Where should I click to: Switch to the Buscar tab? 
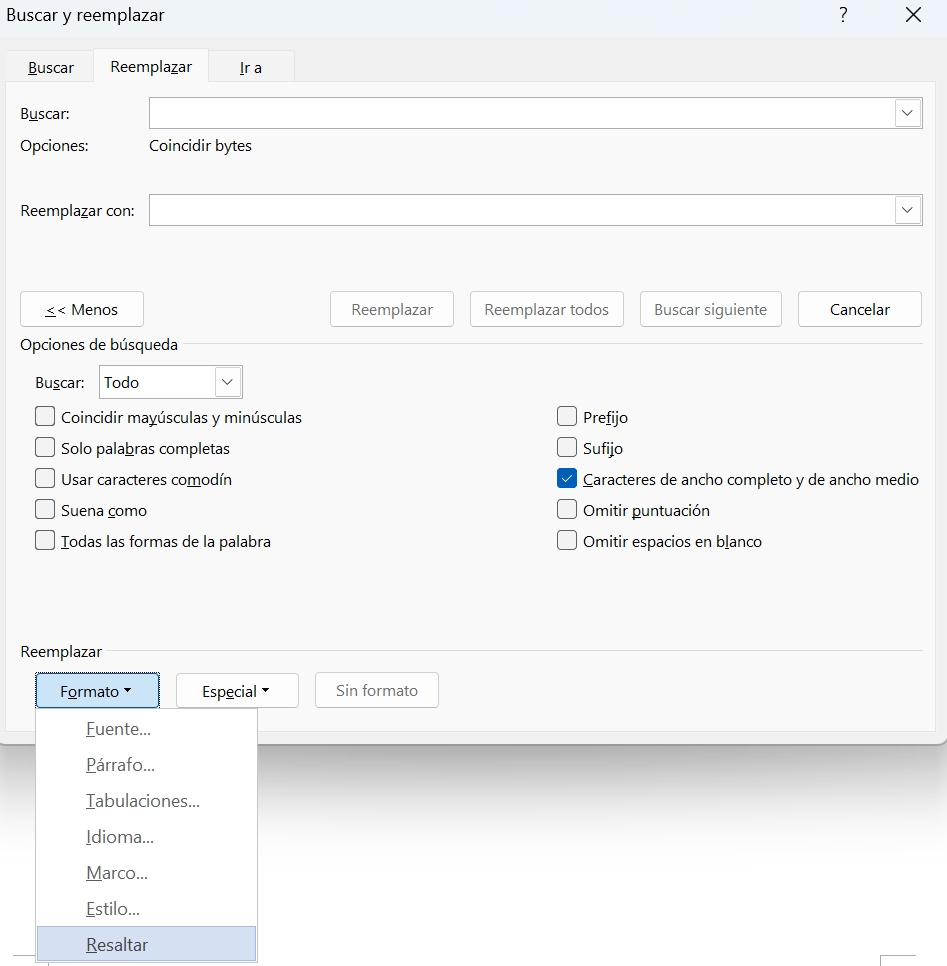(51, 67)
